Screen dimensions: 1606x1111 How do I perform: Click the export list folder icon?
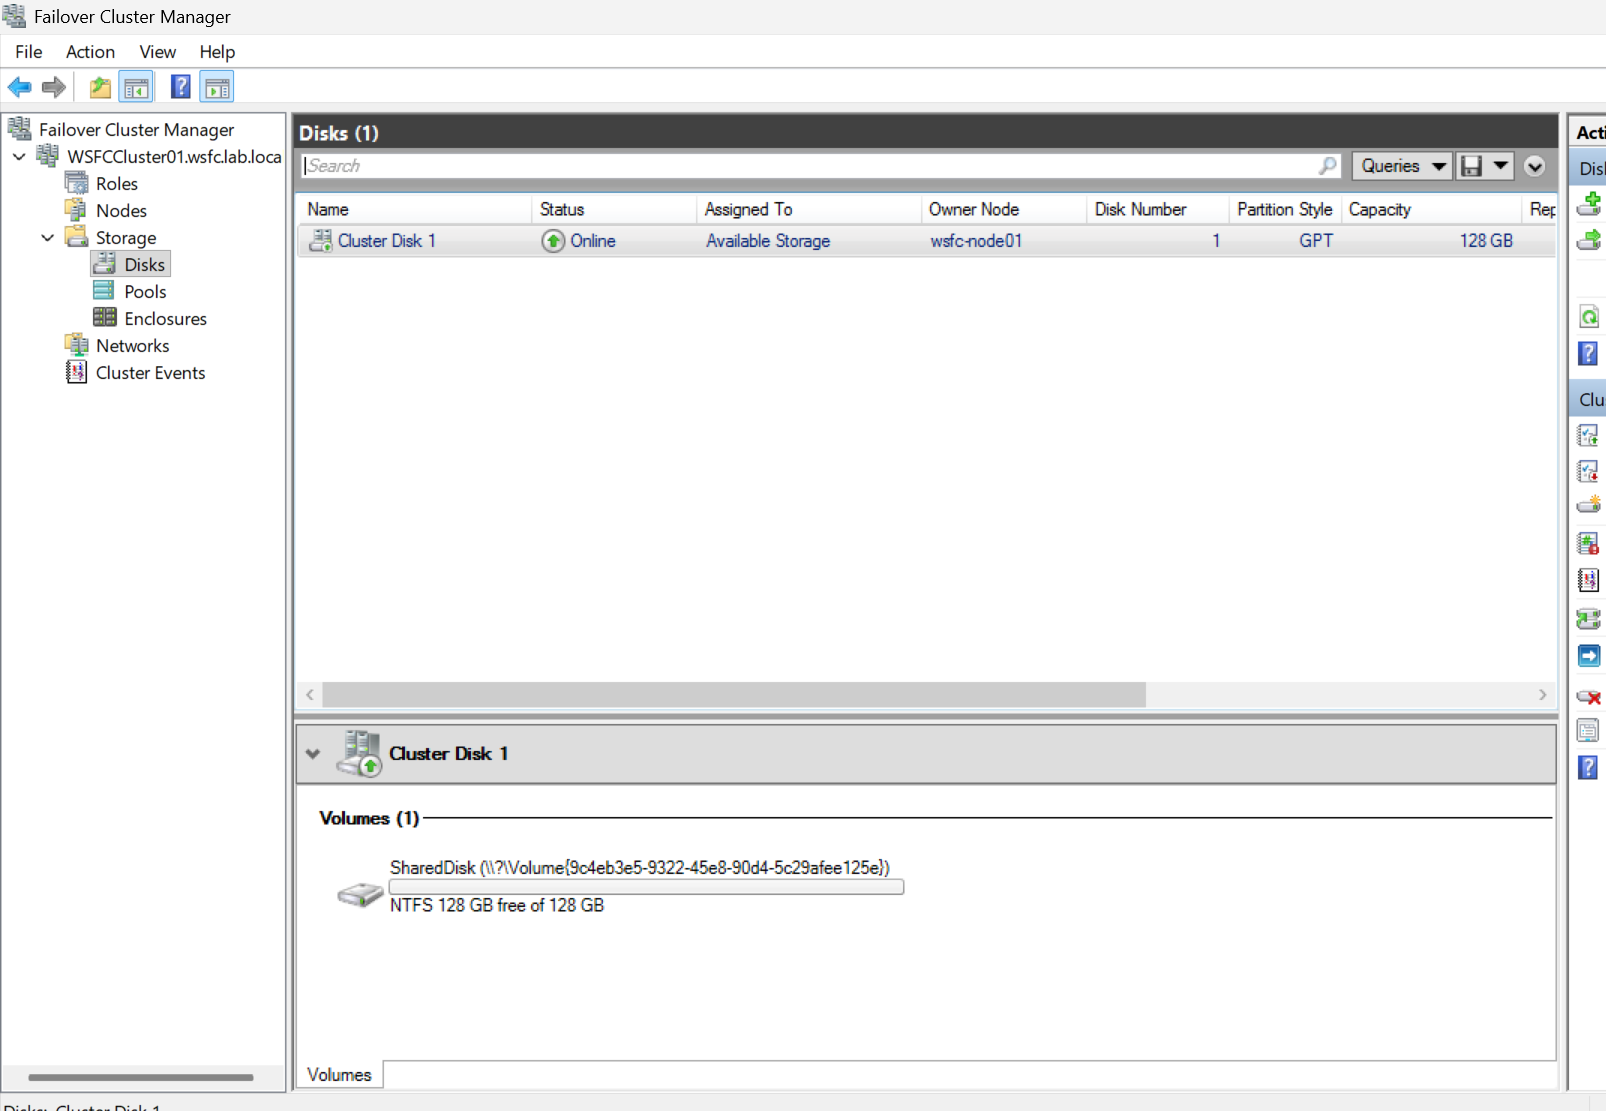(100, 87)
